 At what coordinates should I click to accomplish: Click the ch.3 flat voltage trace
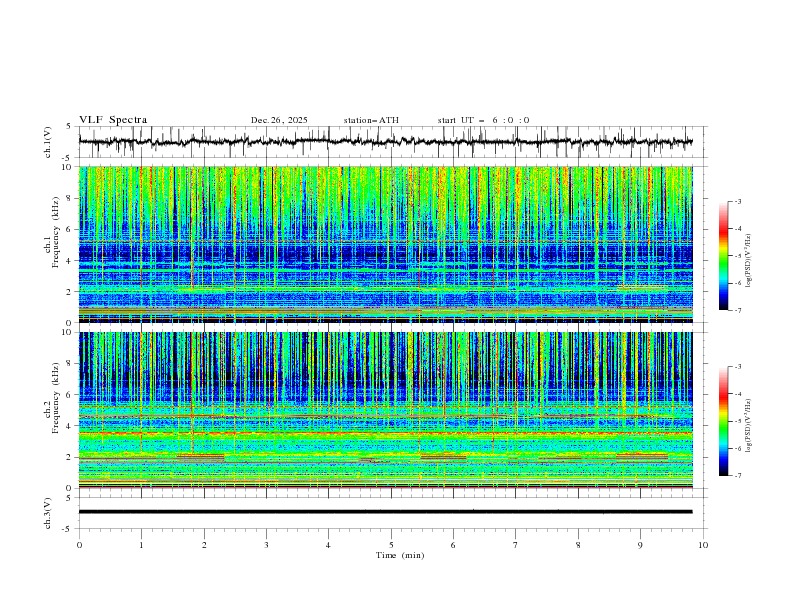point(385,512)
